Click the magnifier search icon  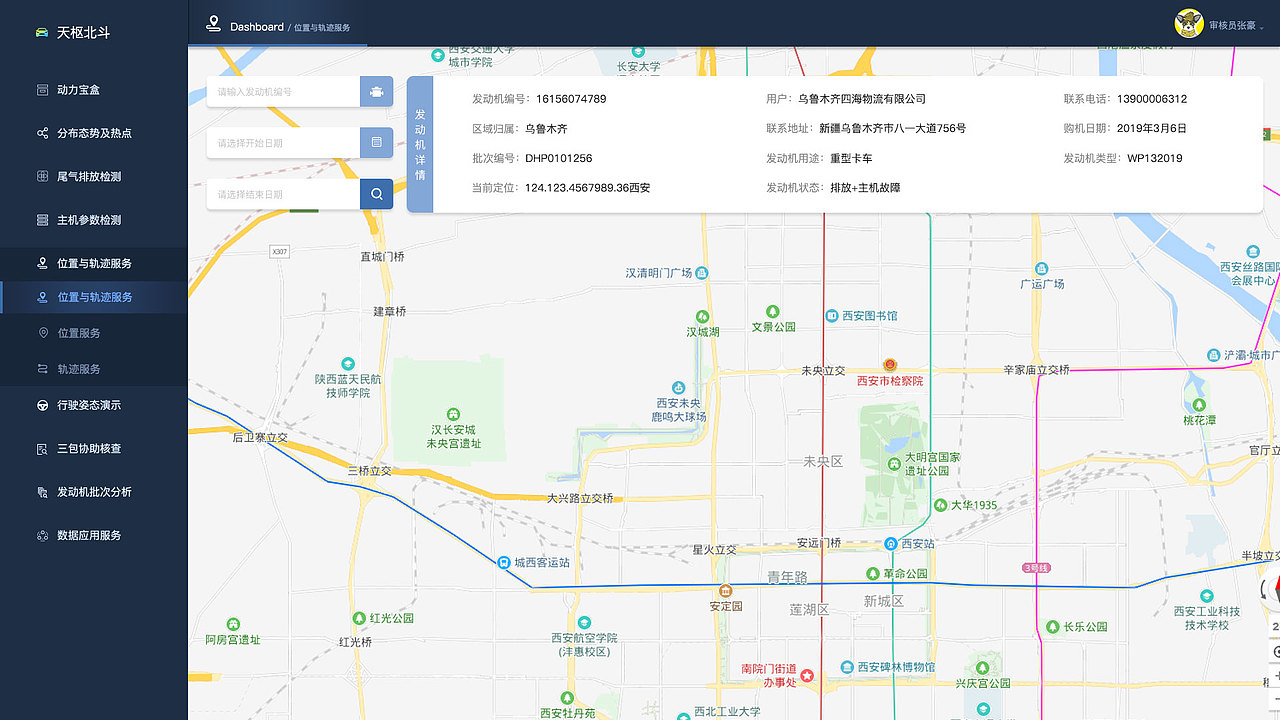[376, 193]
